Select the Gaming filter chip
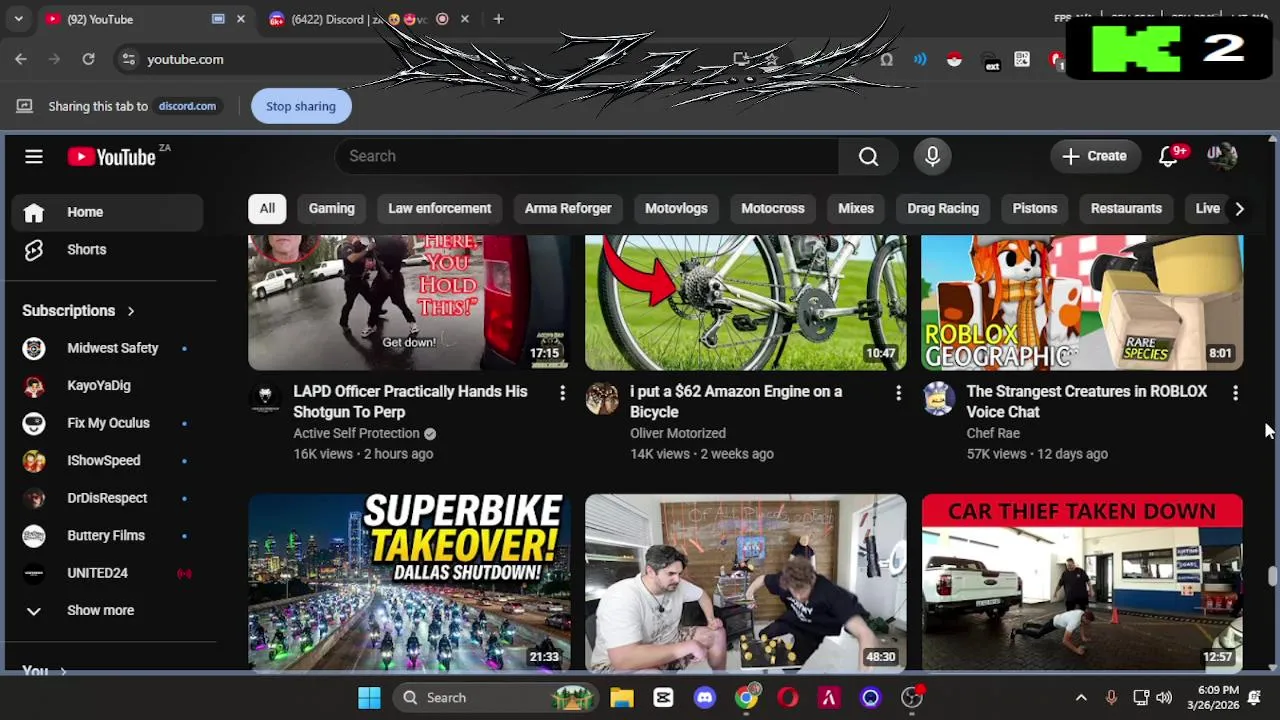The height and width of the screenshot is (720, 1280). tap(331, 208)
